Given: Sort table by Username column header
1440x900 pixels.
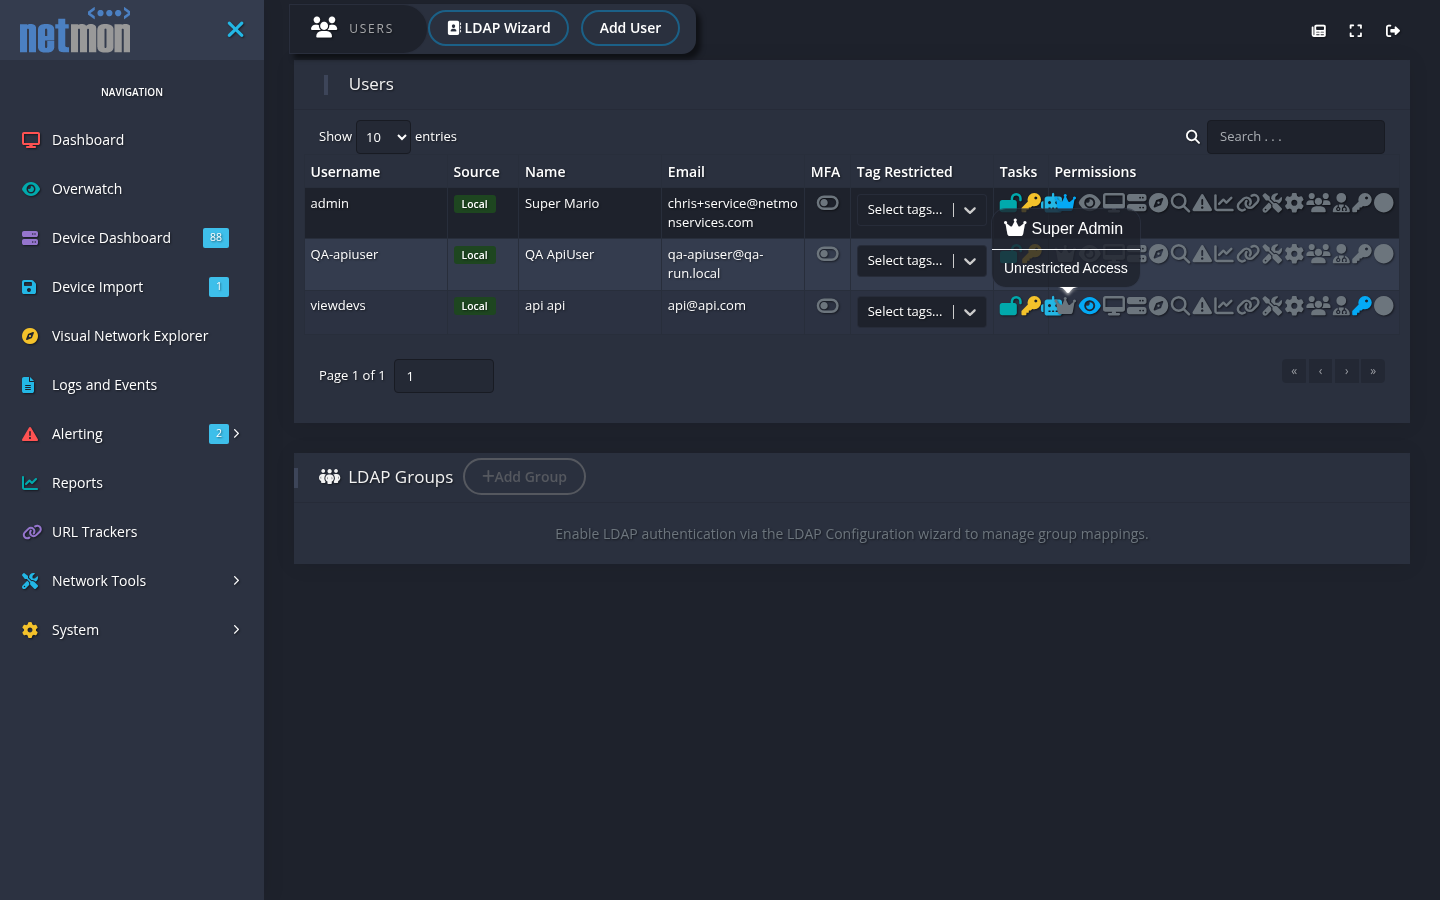Looking at the screenshot, I should click(x=345, y=172).
